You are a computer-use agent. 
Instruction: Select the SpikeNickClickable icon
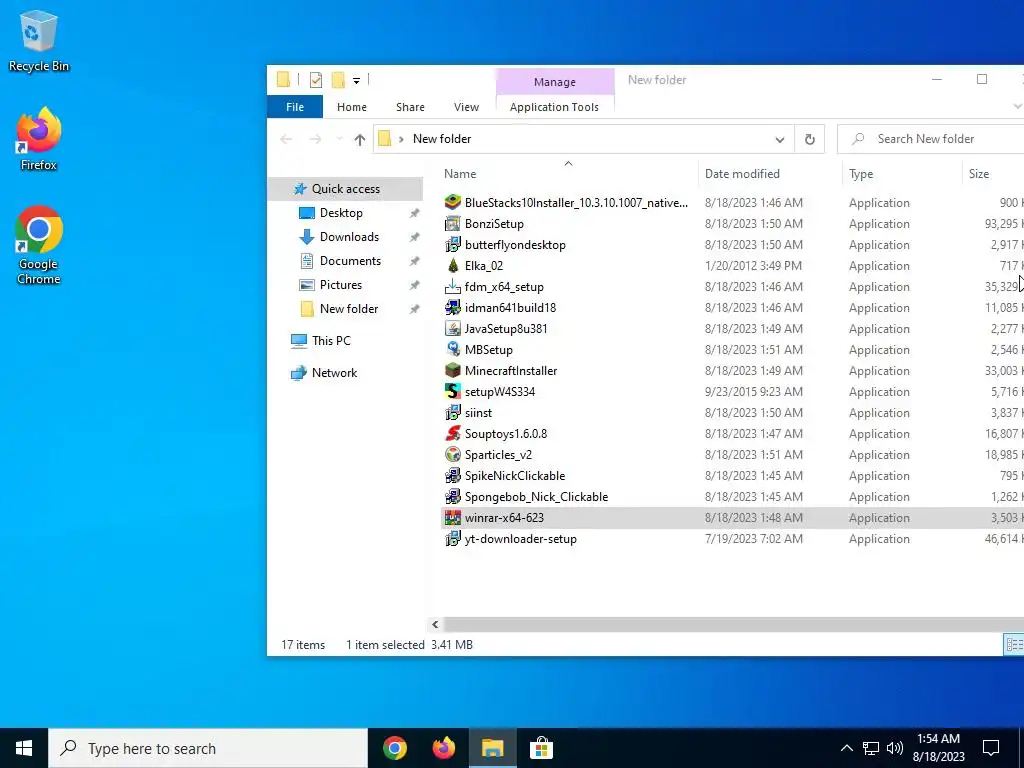[453, 475]
